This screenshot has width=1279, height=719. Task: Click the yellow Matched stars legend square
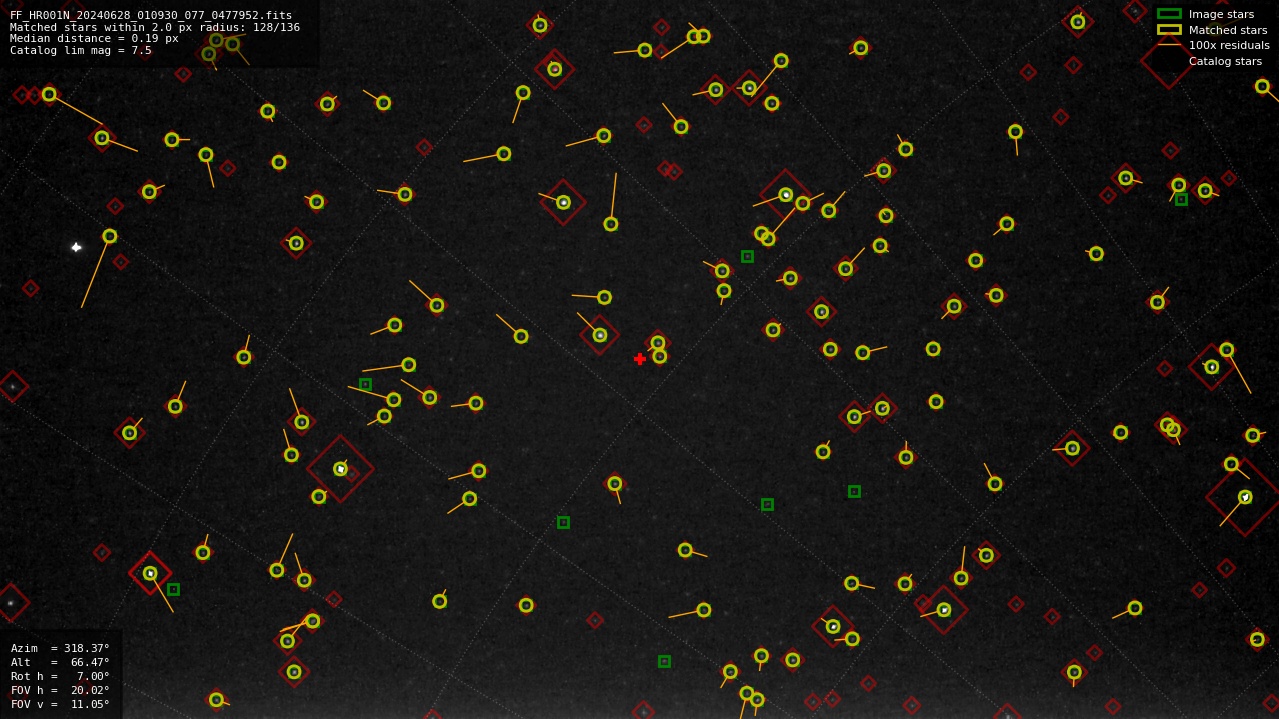pos(1169,30)
